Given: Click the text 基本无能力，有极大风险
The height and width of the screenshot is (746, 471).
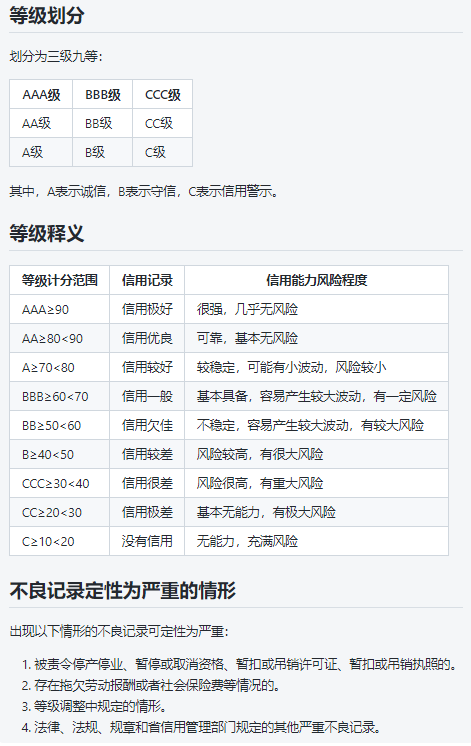Looking at the screenshot, I should pos(266,512).
